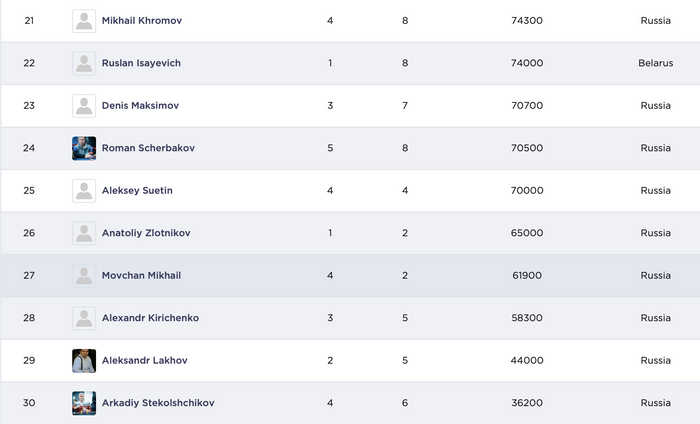Viewport: 700px width, 424px height.
Task: Open Arkadiy Stekolshchikov's profile photo
Action: (x=84, y=403)
